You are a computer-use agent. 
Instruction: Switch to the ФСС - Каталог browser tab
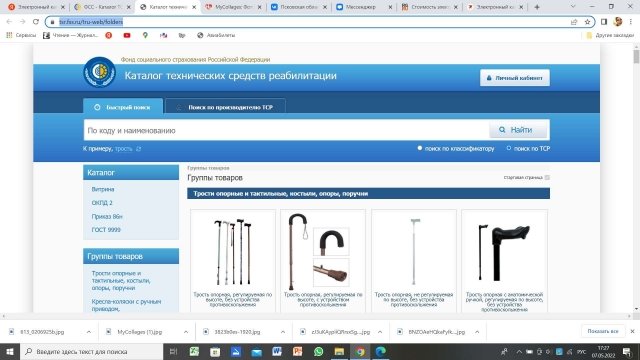(102, 7)
